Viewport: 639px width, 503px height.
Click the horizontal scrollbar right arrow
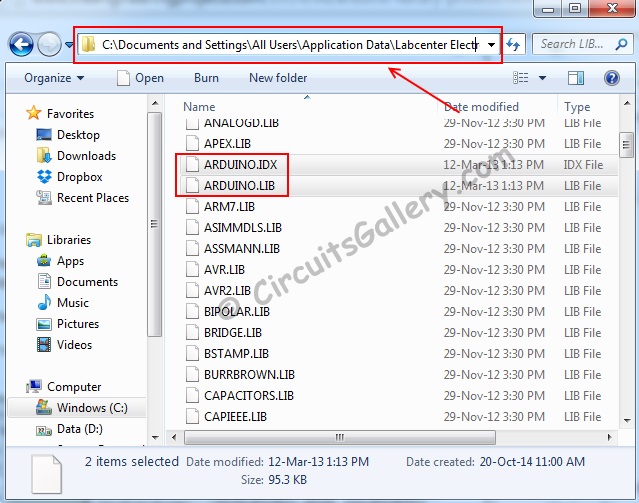click(610, 437)
